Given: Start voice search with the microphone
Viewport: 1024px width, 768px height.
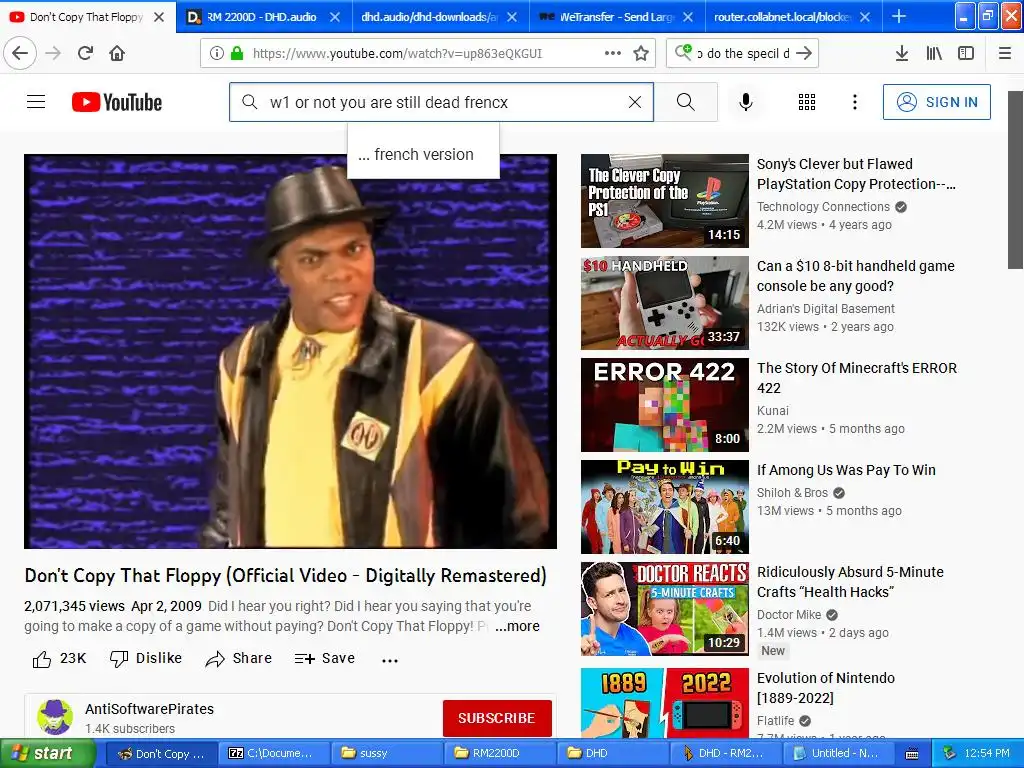Looking at the screenshot, I should point(746,102).
